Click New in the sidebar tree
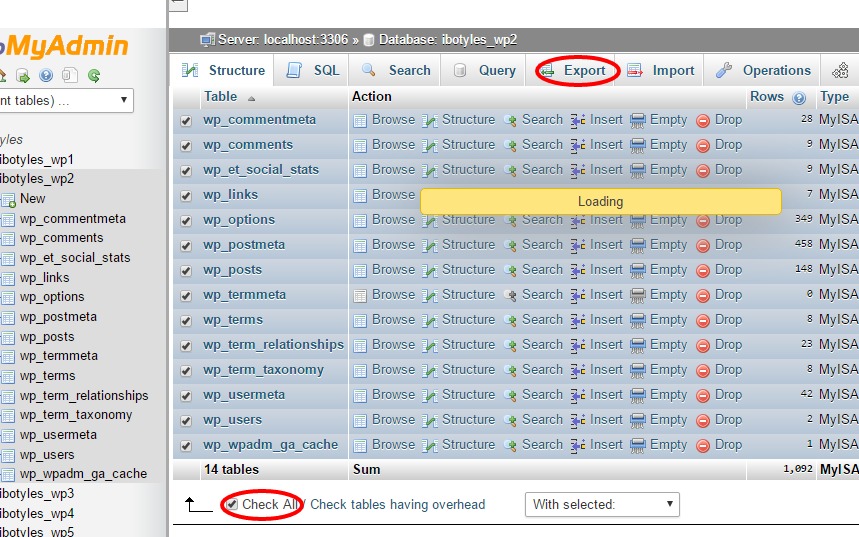The width and height of the screenshot is (859, 537). pyautogui.click(x=32, y=198)
